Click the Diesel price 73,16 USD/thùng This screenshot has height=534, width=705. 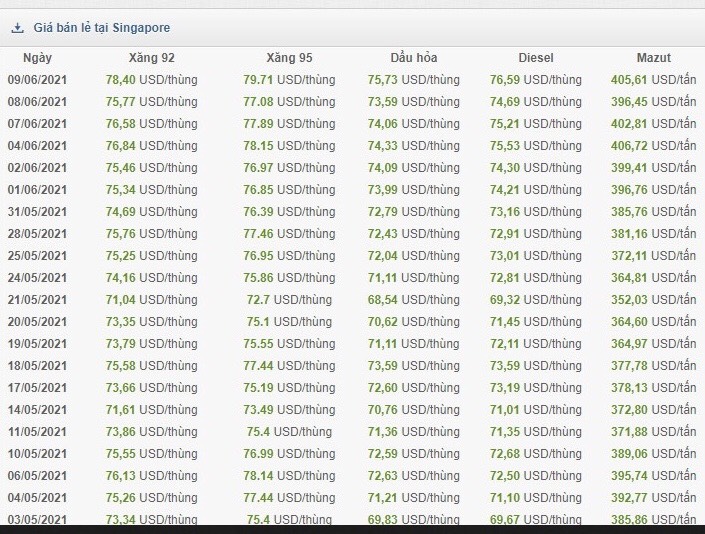536,212
